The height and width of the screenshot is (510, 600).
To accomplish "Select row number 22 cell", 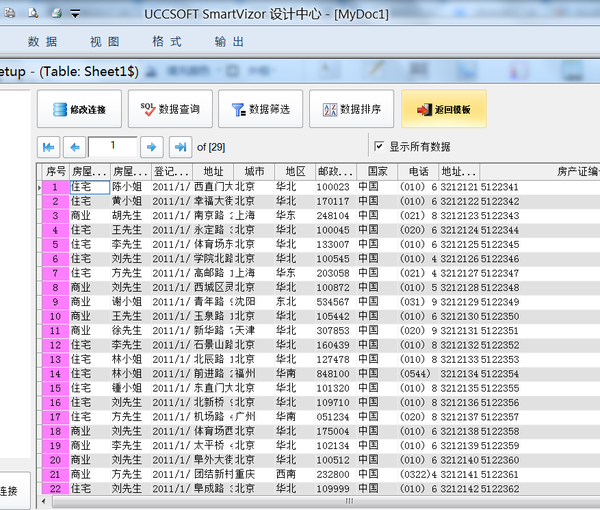I will click(55, 489).
